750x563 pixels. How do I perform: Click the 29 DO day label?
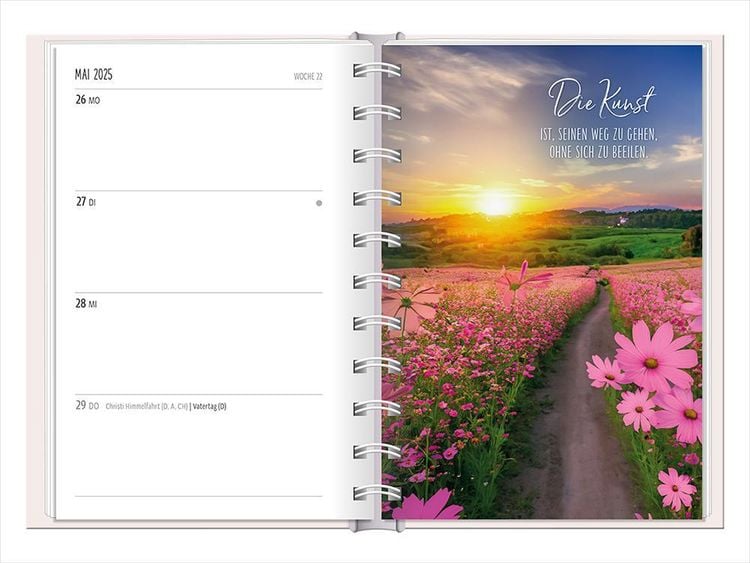click(88, 406)
